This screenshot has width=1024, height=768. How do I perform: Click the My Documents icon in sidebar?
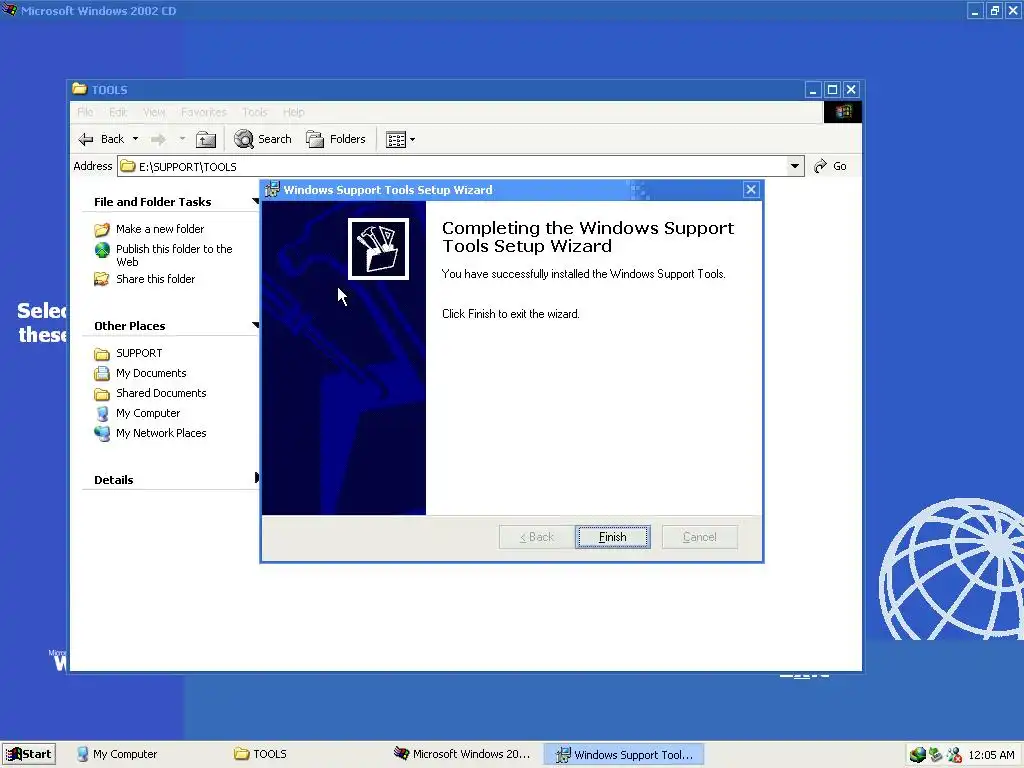click(102, 374)
